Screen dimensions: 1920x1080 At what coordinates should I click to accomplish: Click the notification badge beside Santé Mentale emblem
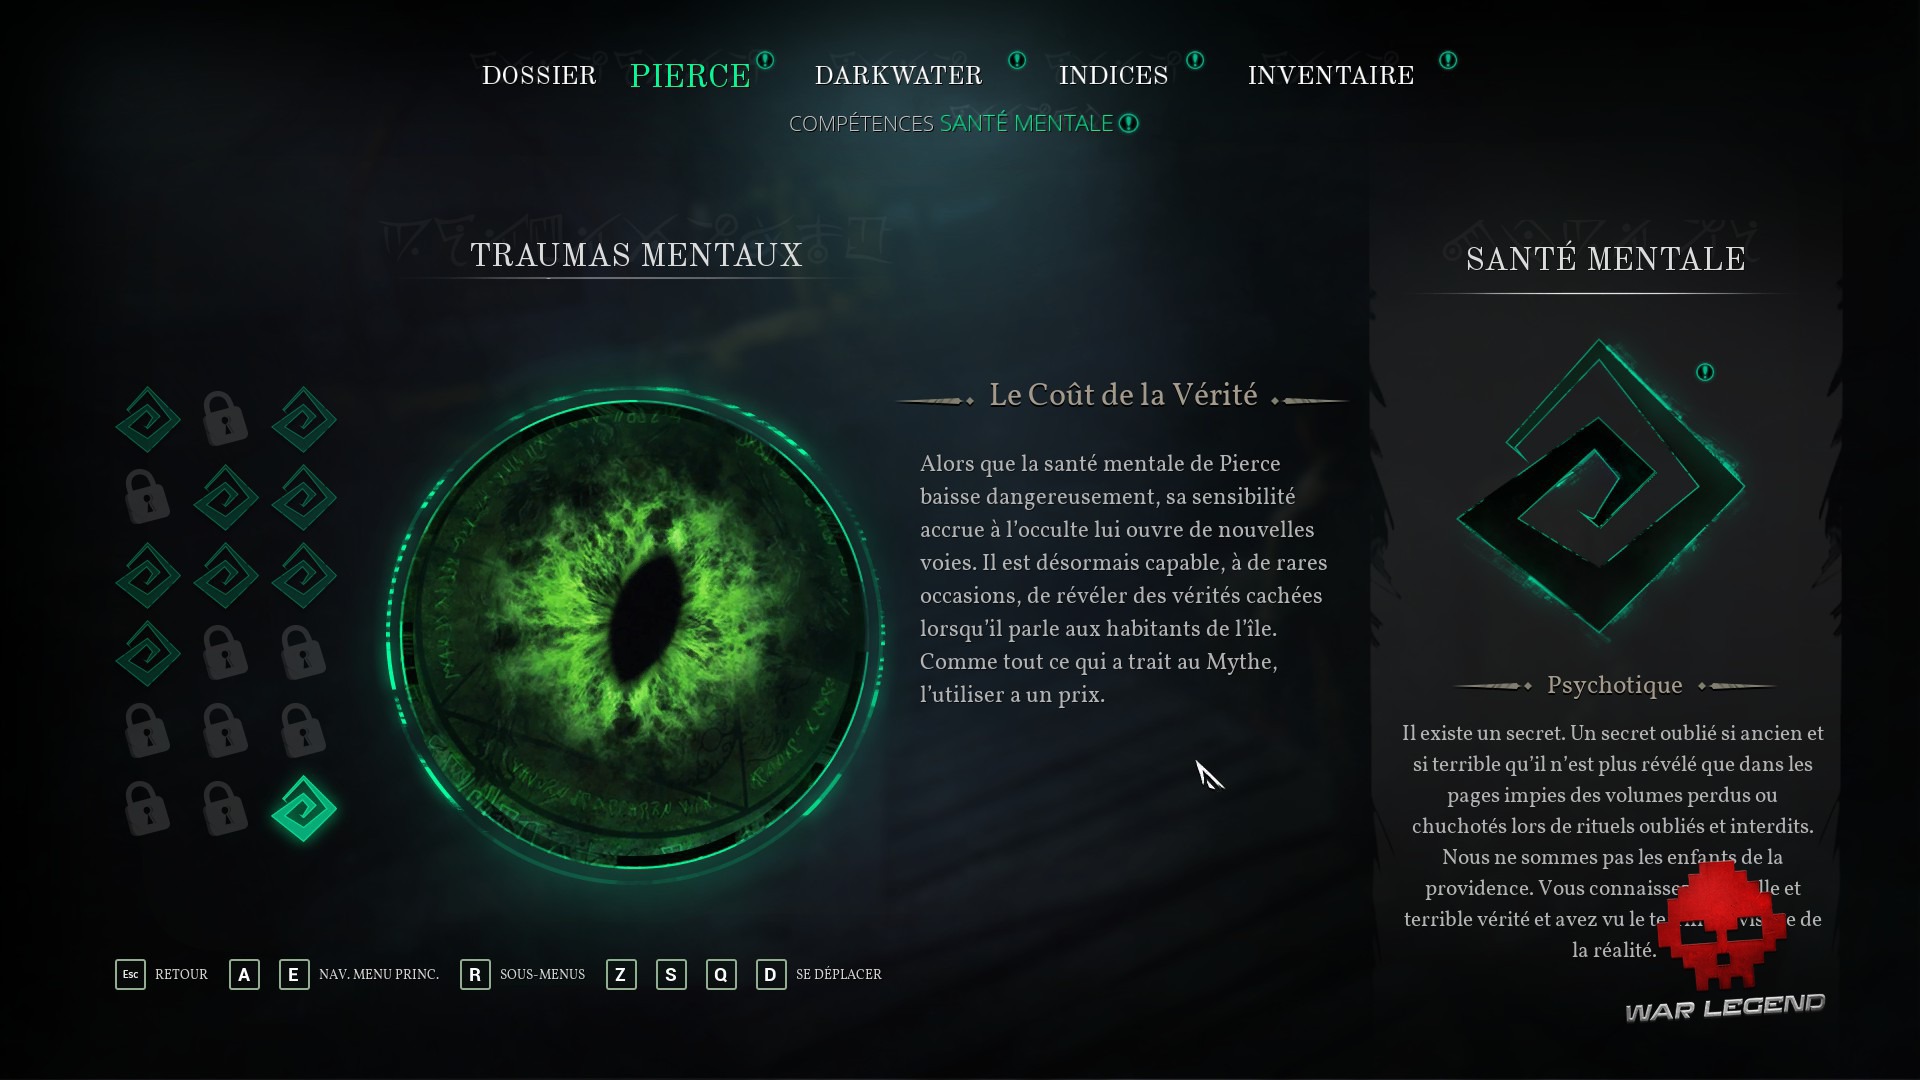pyautogui.click(x=1705, y=372)
